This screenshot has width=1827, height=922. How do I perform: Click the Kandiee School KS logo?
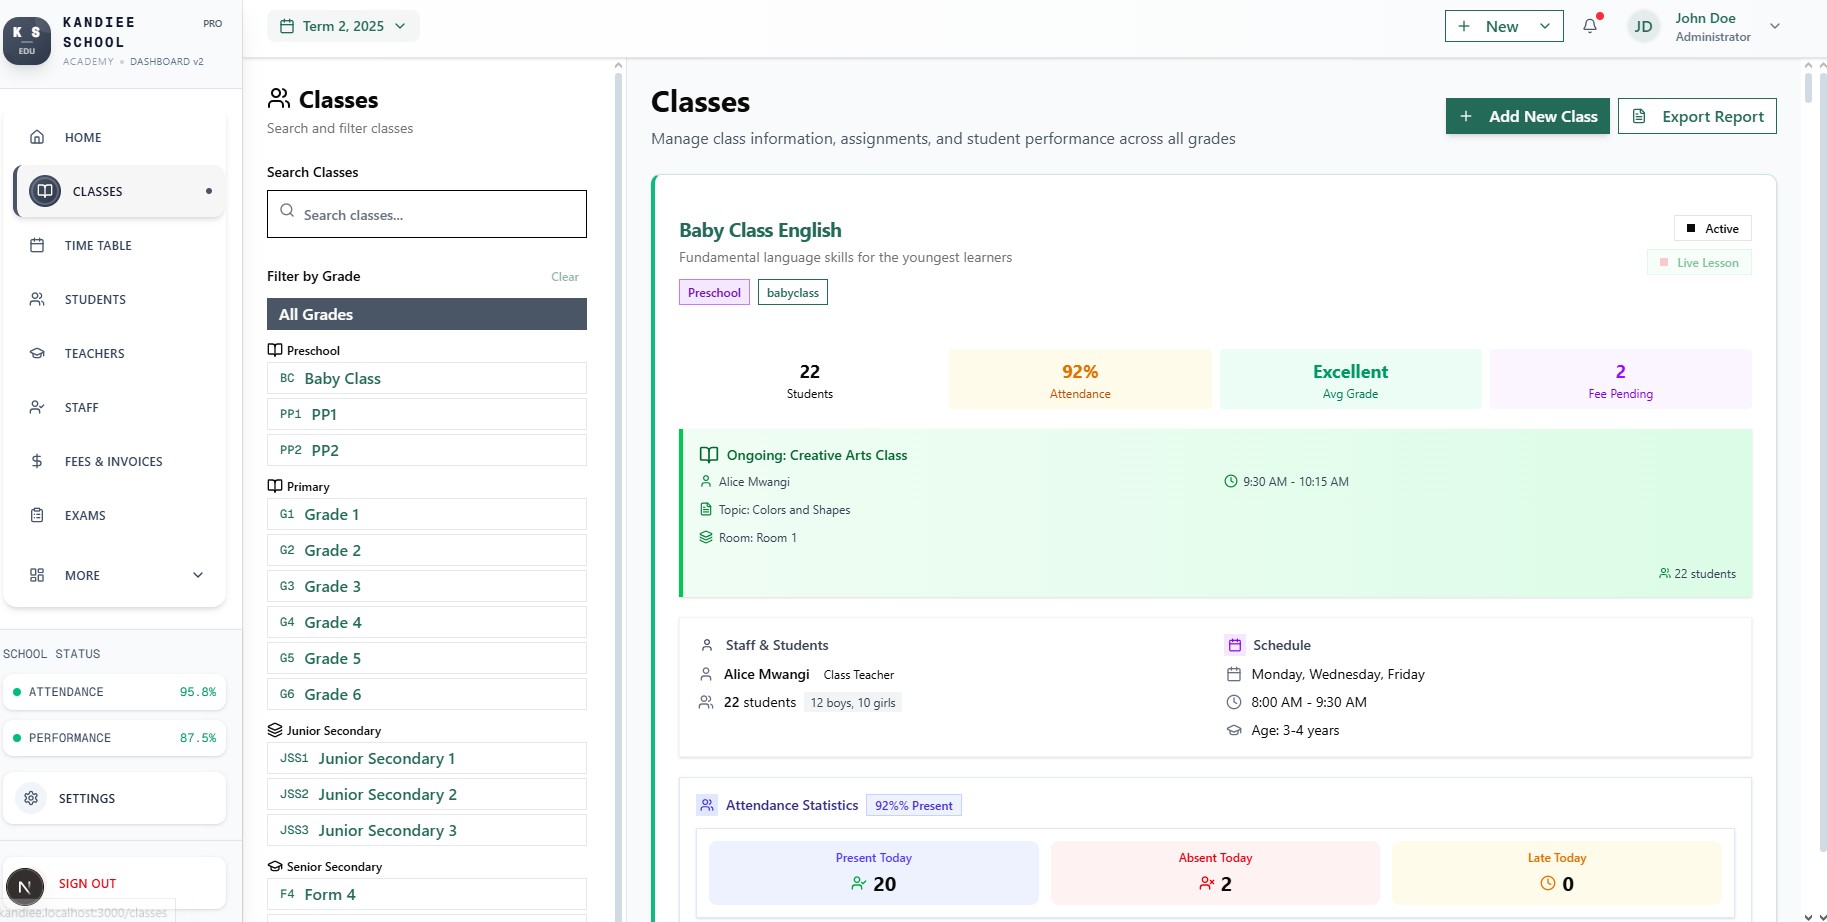point(27,41)
